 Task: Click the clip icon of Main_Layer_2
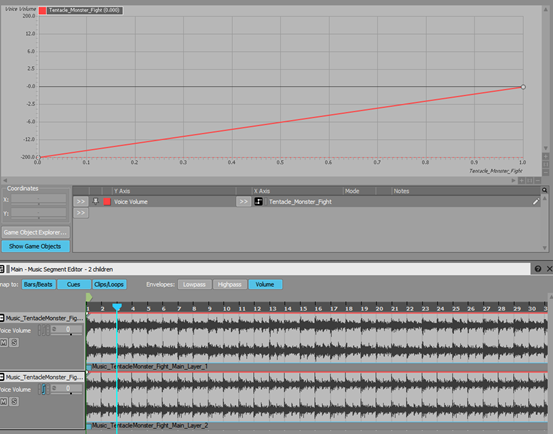89,426
